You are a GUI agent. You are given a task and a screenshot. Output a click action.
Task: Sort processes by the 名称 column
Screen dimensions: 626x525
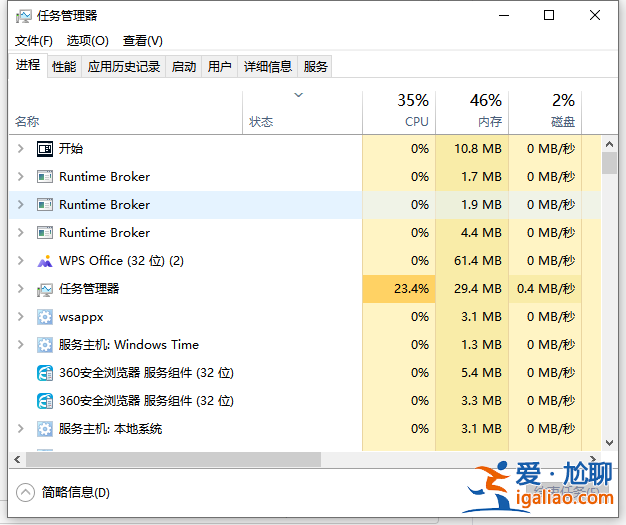click(x=126, y=113)
